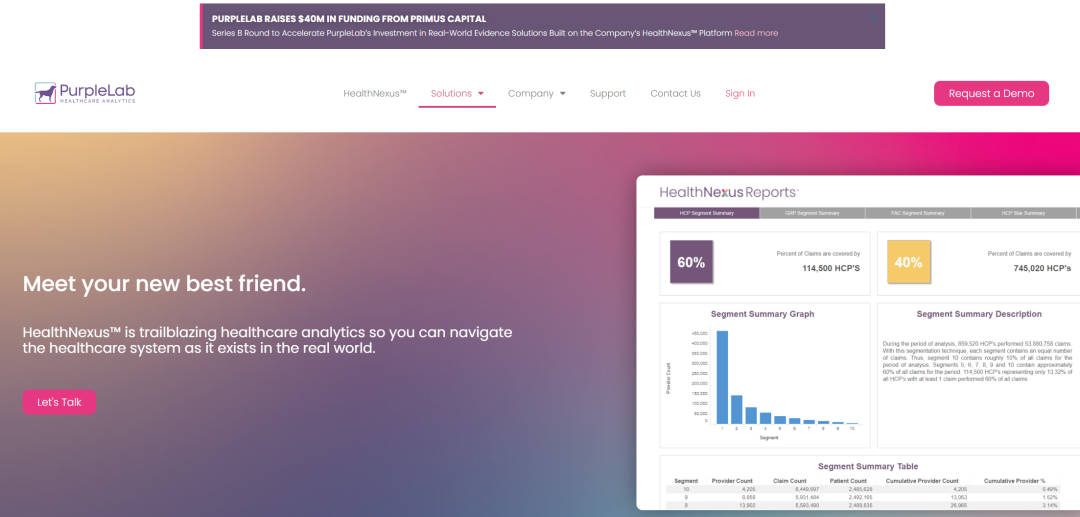Click the segment 2 bar in the graph
1080x517 pixels.
736,410
